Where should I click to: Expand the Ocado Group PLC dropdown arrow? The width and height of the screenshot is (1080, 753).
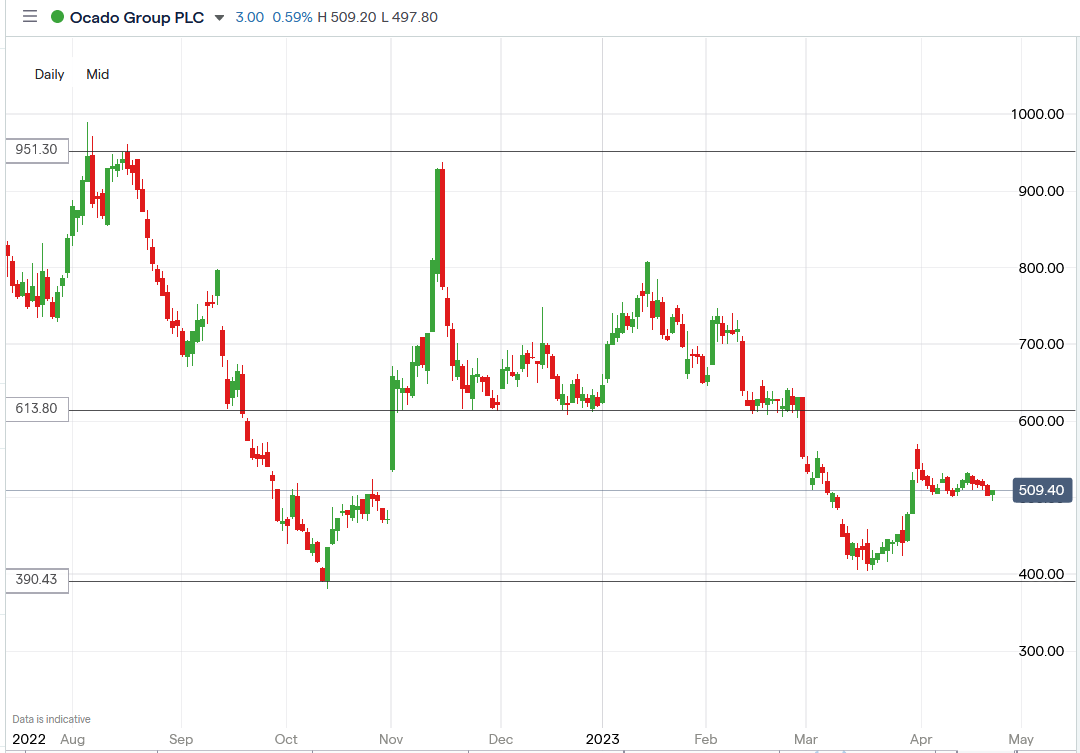219,18
